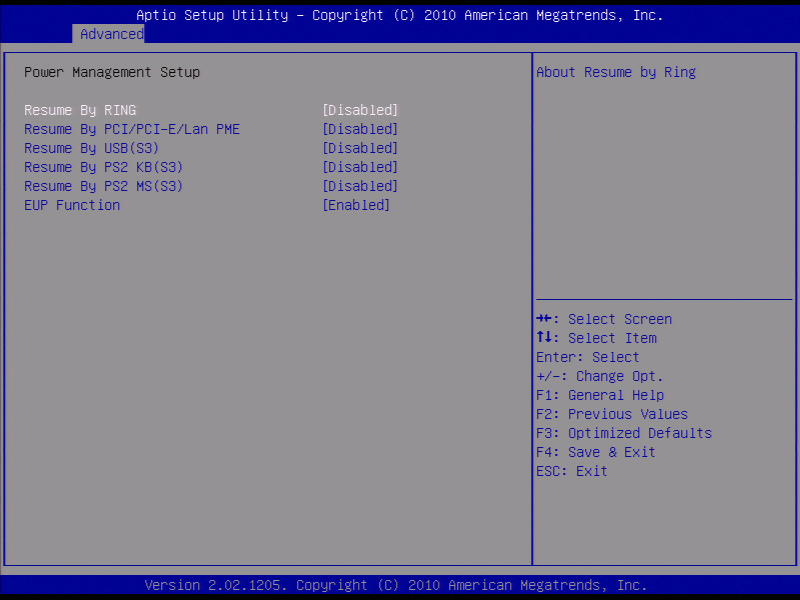Image resolution: width=800 pixels, height=600 pixels.
Task: Select the Resume By PS2 KB(S3) option
Action: coord(104,167)
